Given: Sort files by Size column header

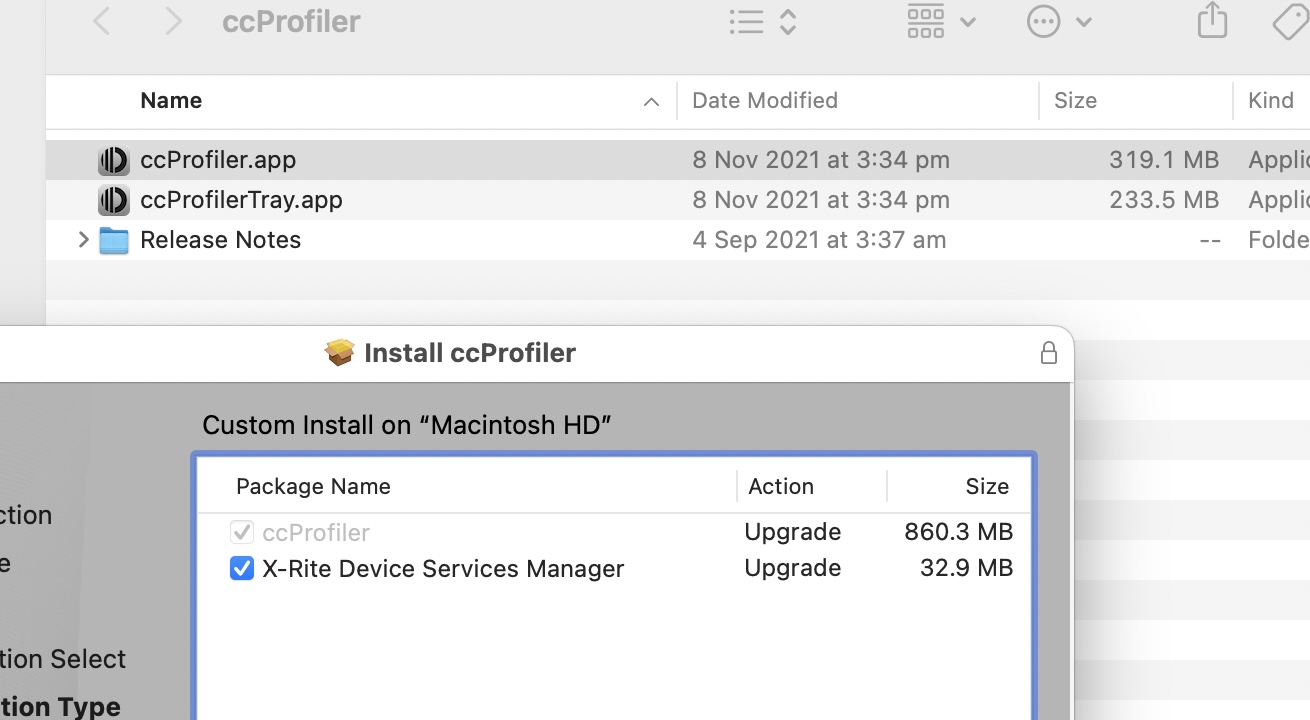Looking at the screenshot, I should coord(1075,101).
